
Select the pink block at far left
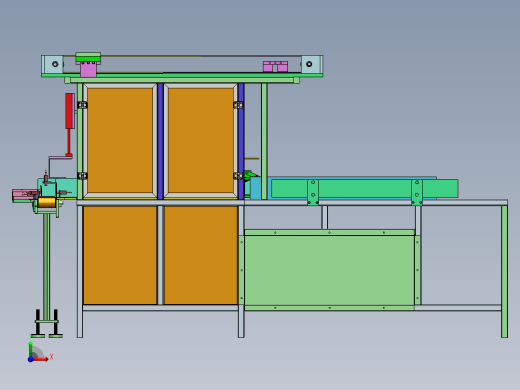tap(24, 194)
